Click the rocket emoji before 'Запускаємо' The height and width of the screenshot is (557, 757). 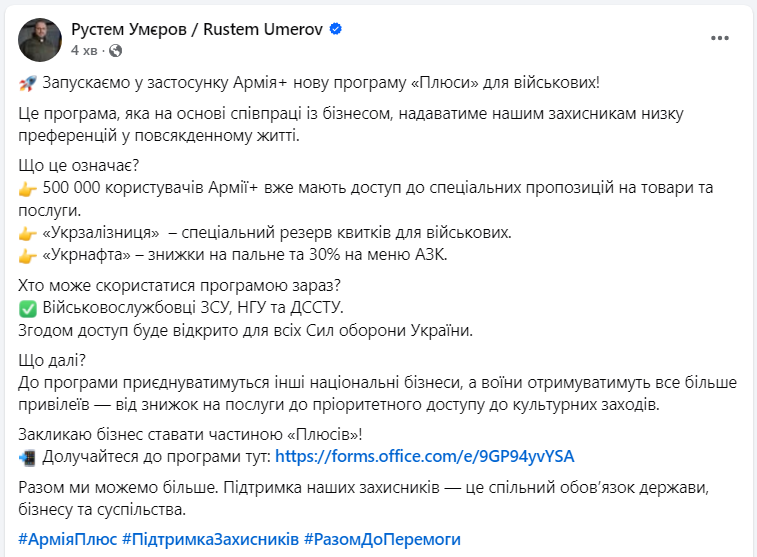tap(27, 82)
